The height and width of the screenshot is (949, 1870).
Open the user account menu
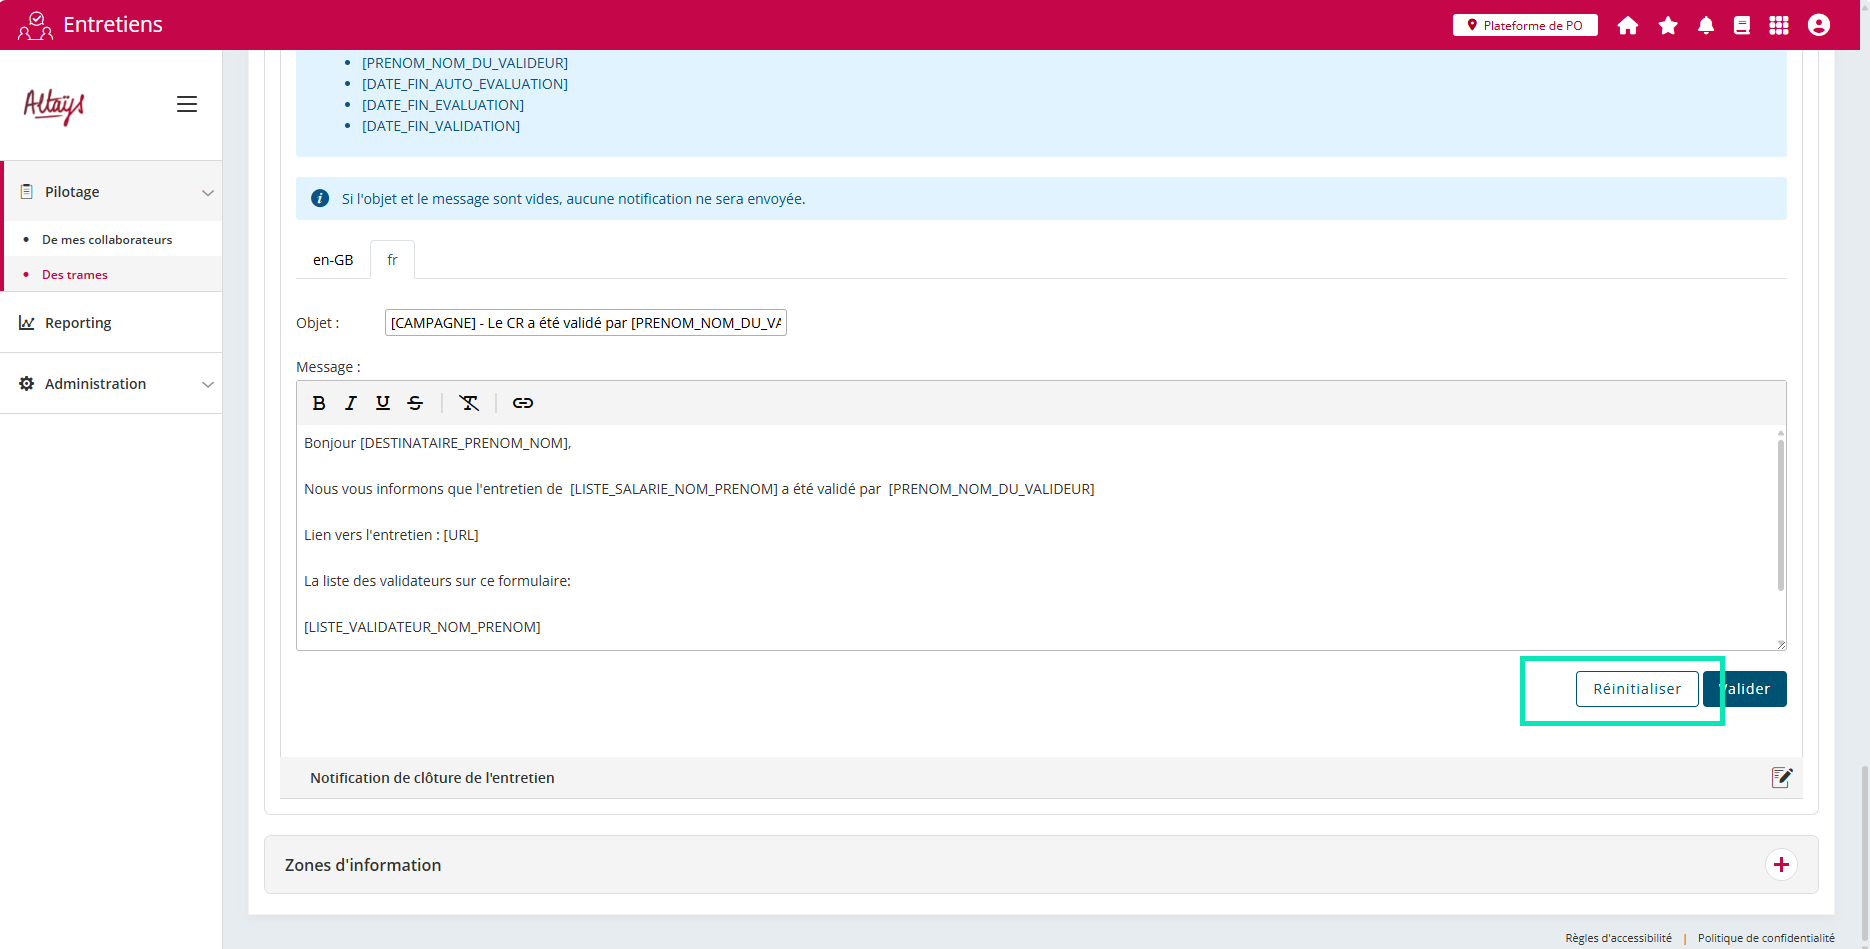(1819, 25)
